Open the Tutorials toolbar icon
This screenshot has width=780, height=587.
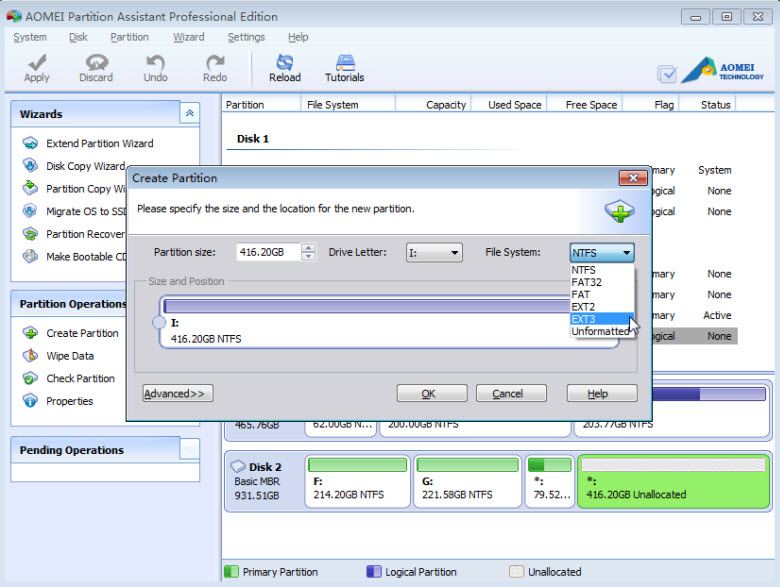(345, 63)
